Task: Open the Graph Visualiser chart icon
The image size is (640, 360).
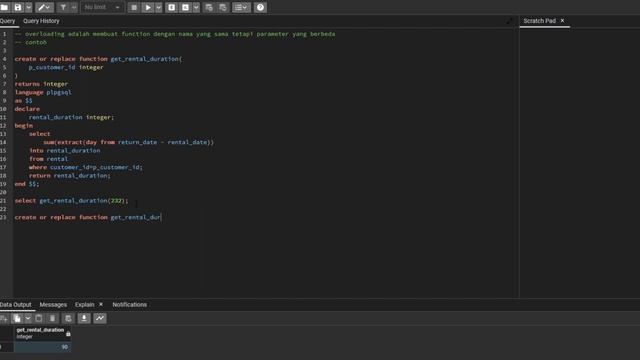Action: coord(100,318)
